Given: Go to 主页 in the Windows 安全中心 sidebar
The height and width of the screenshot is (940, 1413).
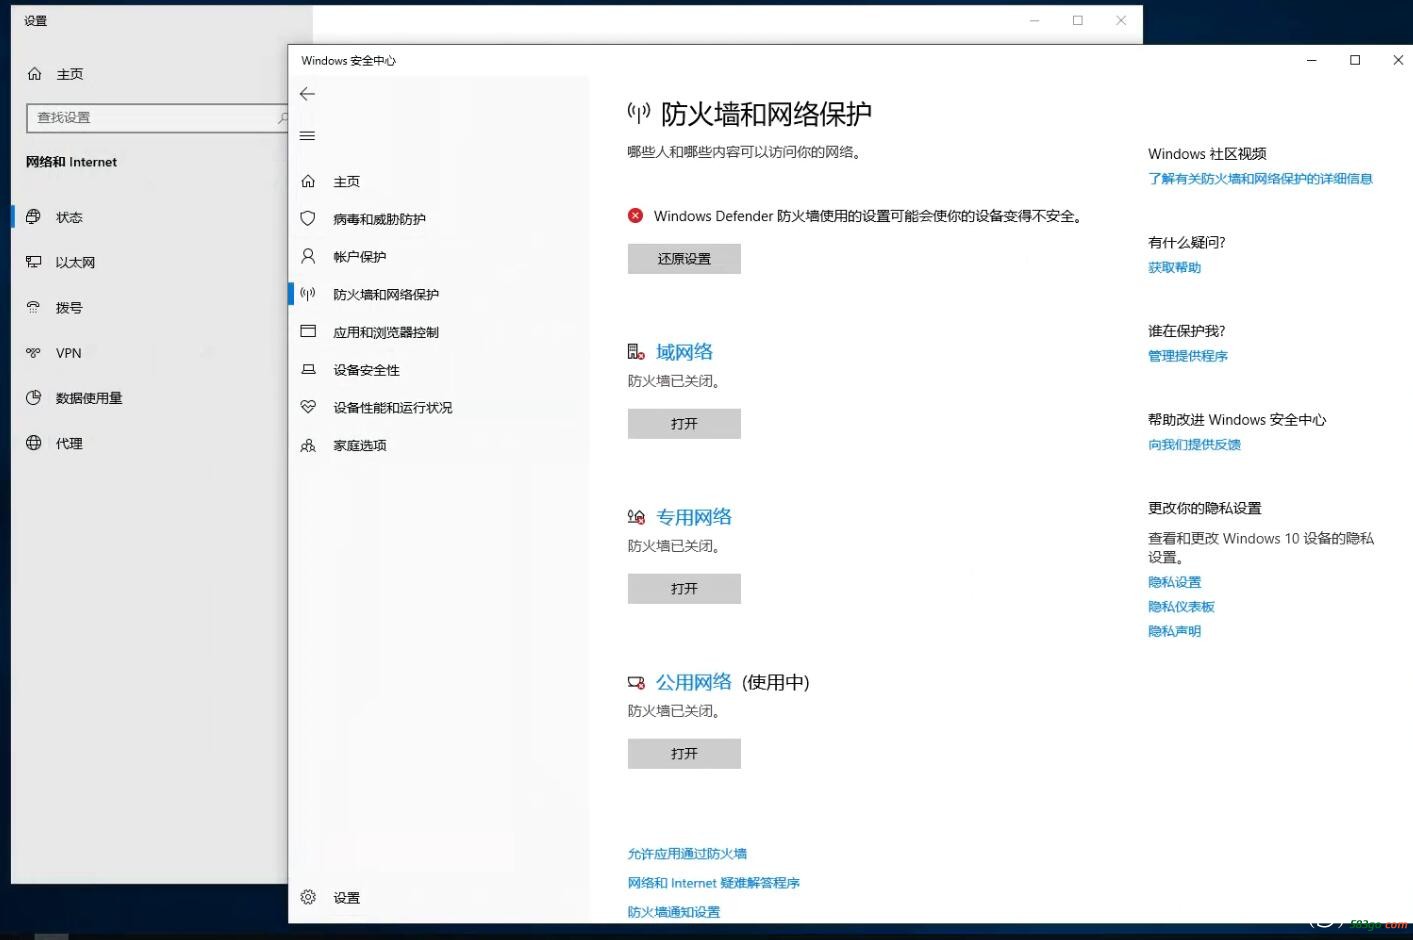Looking at the screenshot, I should click(346, 182).
